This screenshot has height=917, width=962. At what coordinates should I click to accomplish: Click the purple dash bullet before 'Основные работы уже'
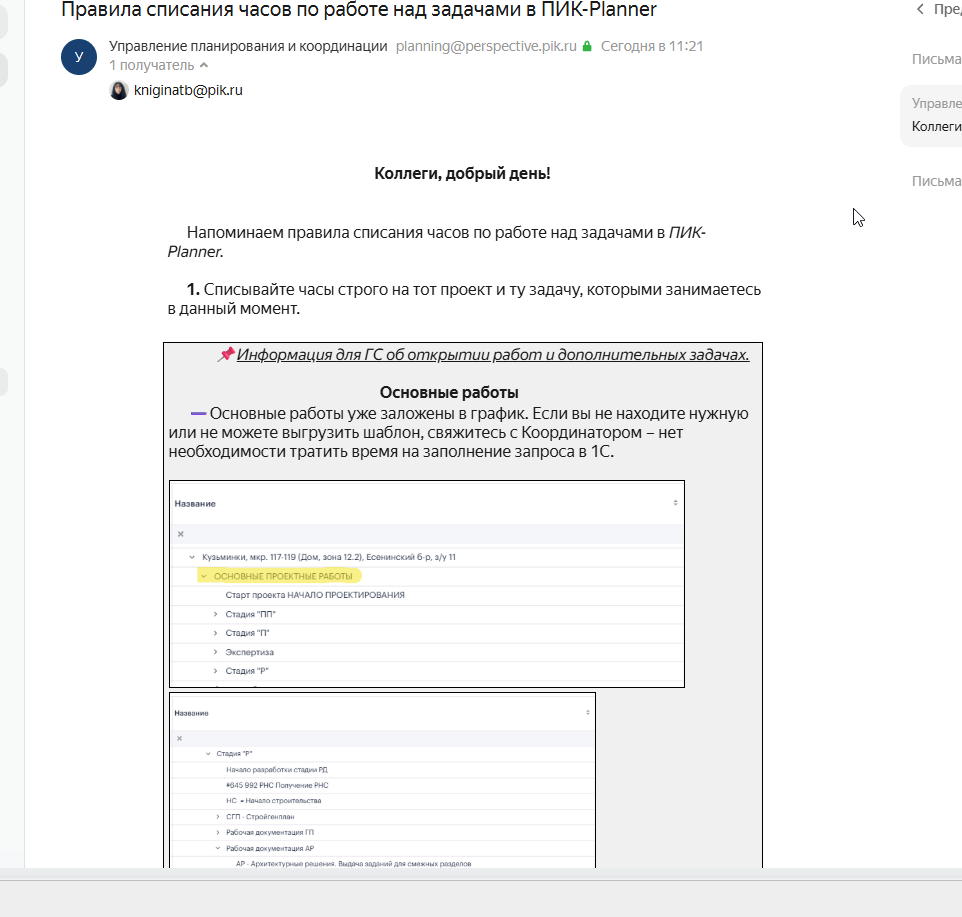[x=198, y=413]
